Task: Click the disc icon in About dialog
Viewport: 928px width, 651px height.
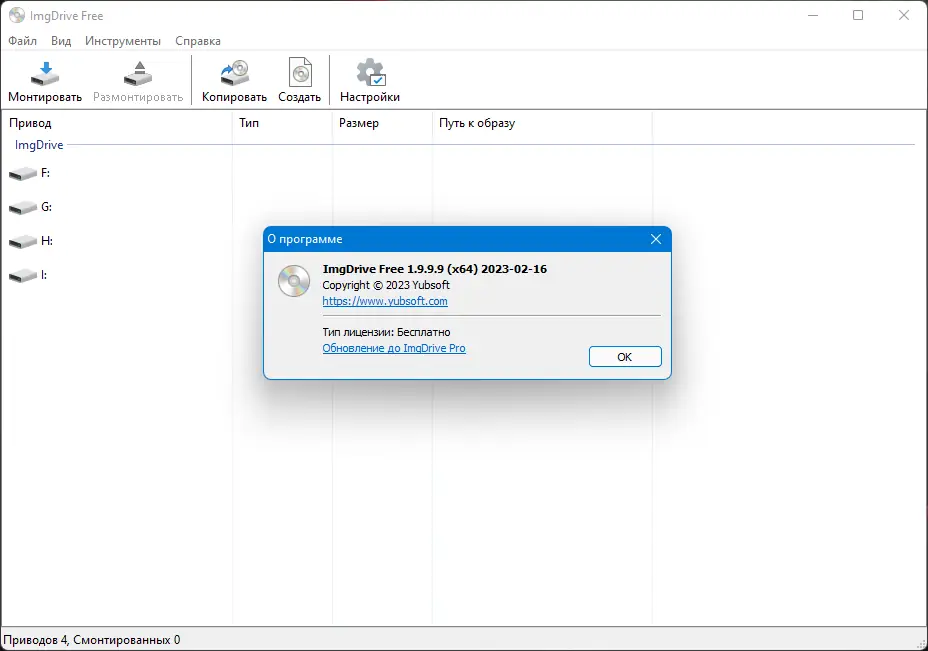Action: pyautogui.click(x=294, y=281)
